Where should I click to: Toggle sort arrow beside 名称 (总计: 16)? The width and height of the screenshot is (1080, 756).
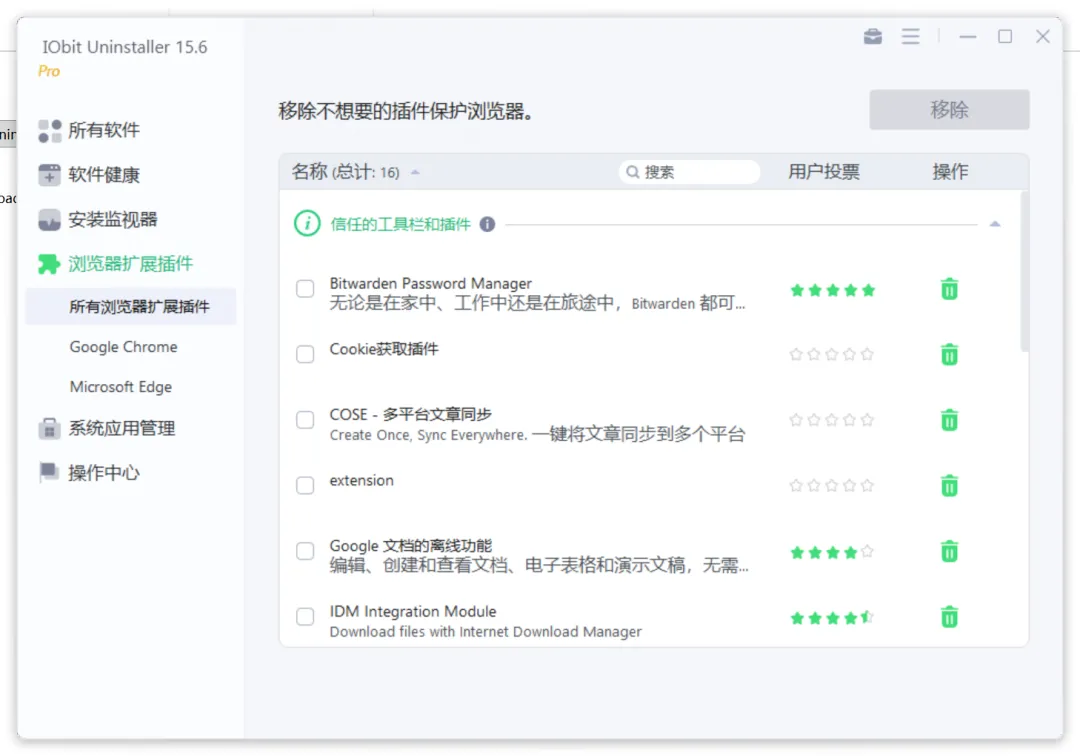415,172
